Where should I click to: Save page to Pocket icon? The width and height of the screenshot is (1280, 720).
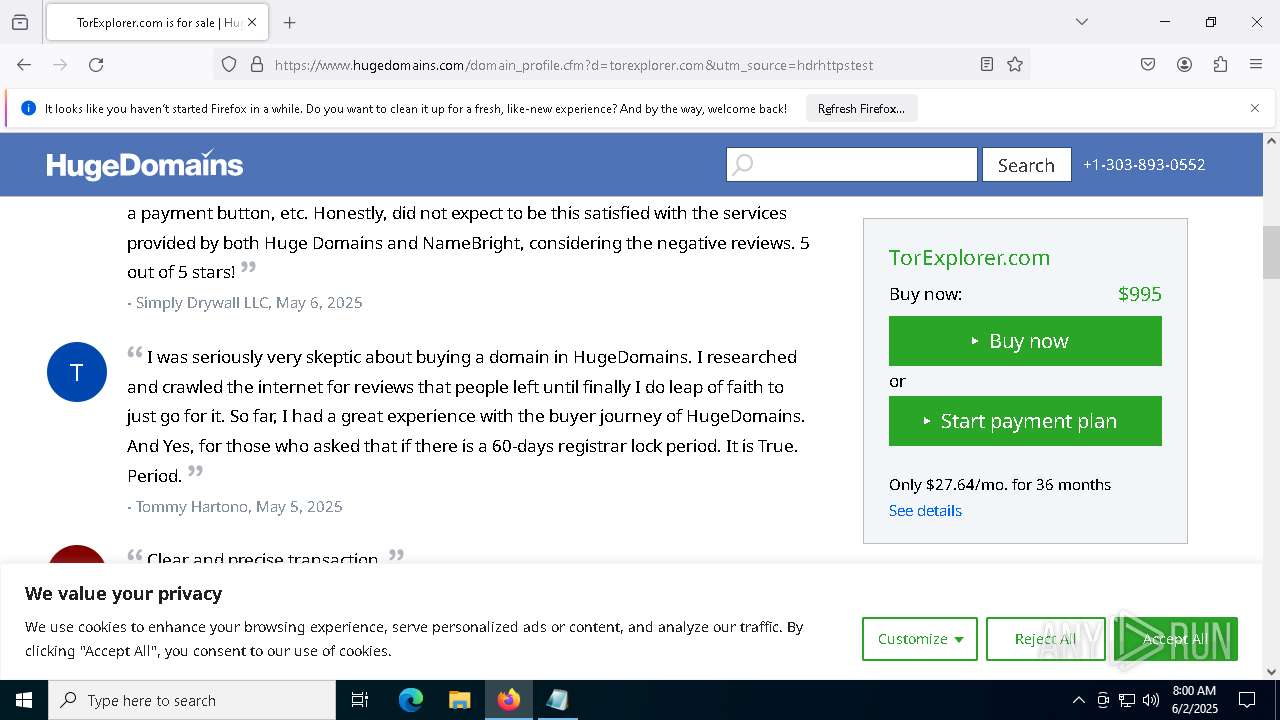tap(1148, 65)
